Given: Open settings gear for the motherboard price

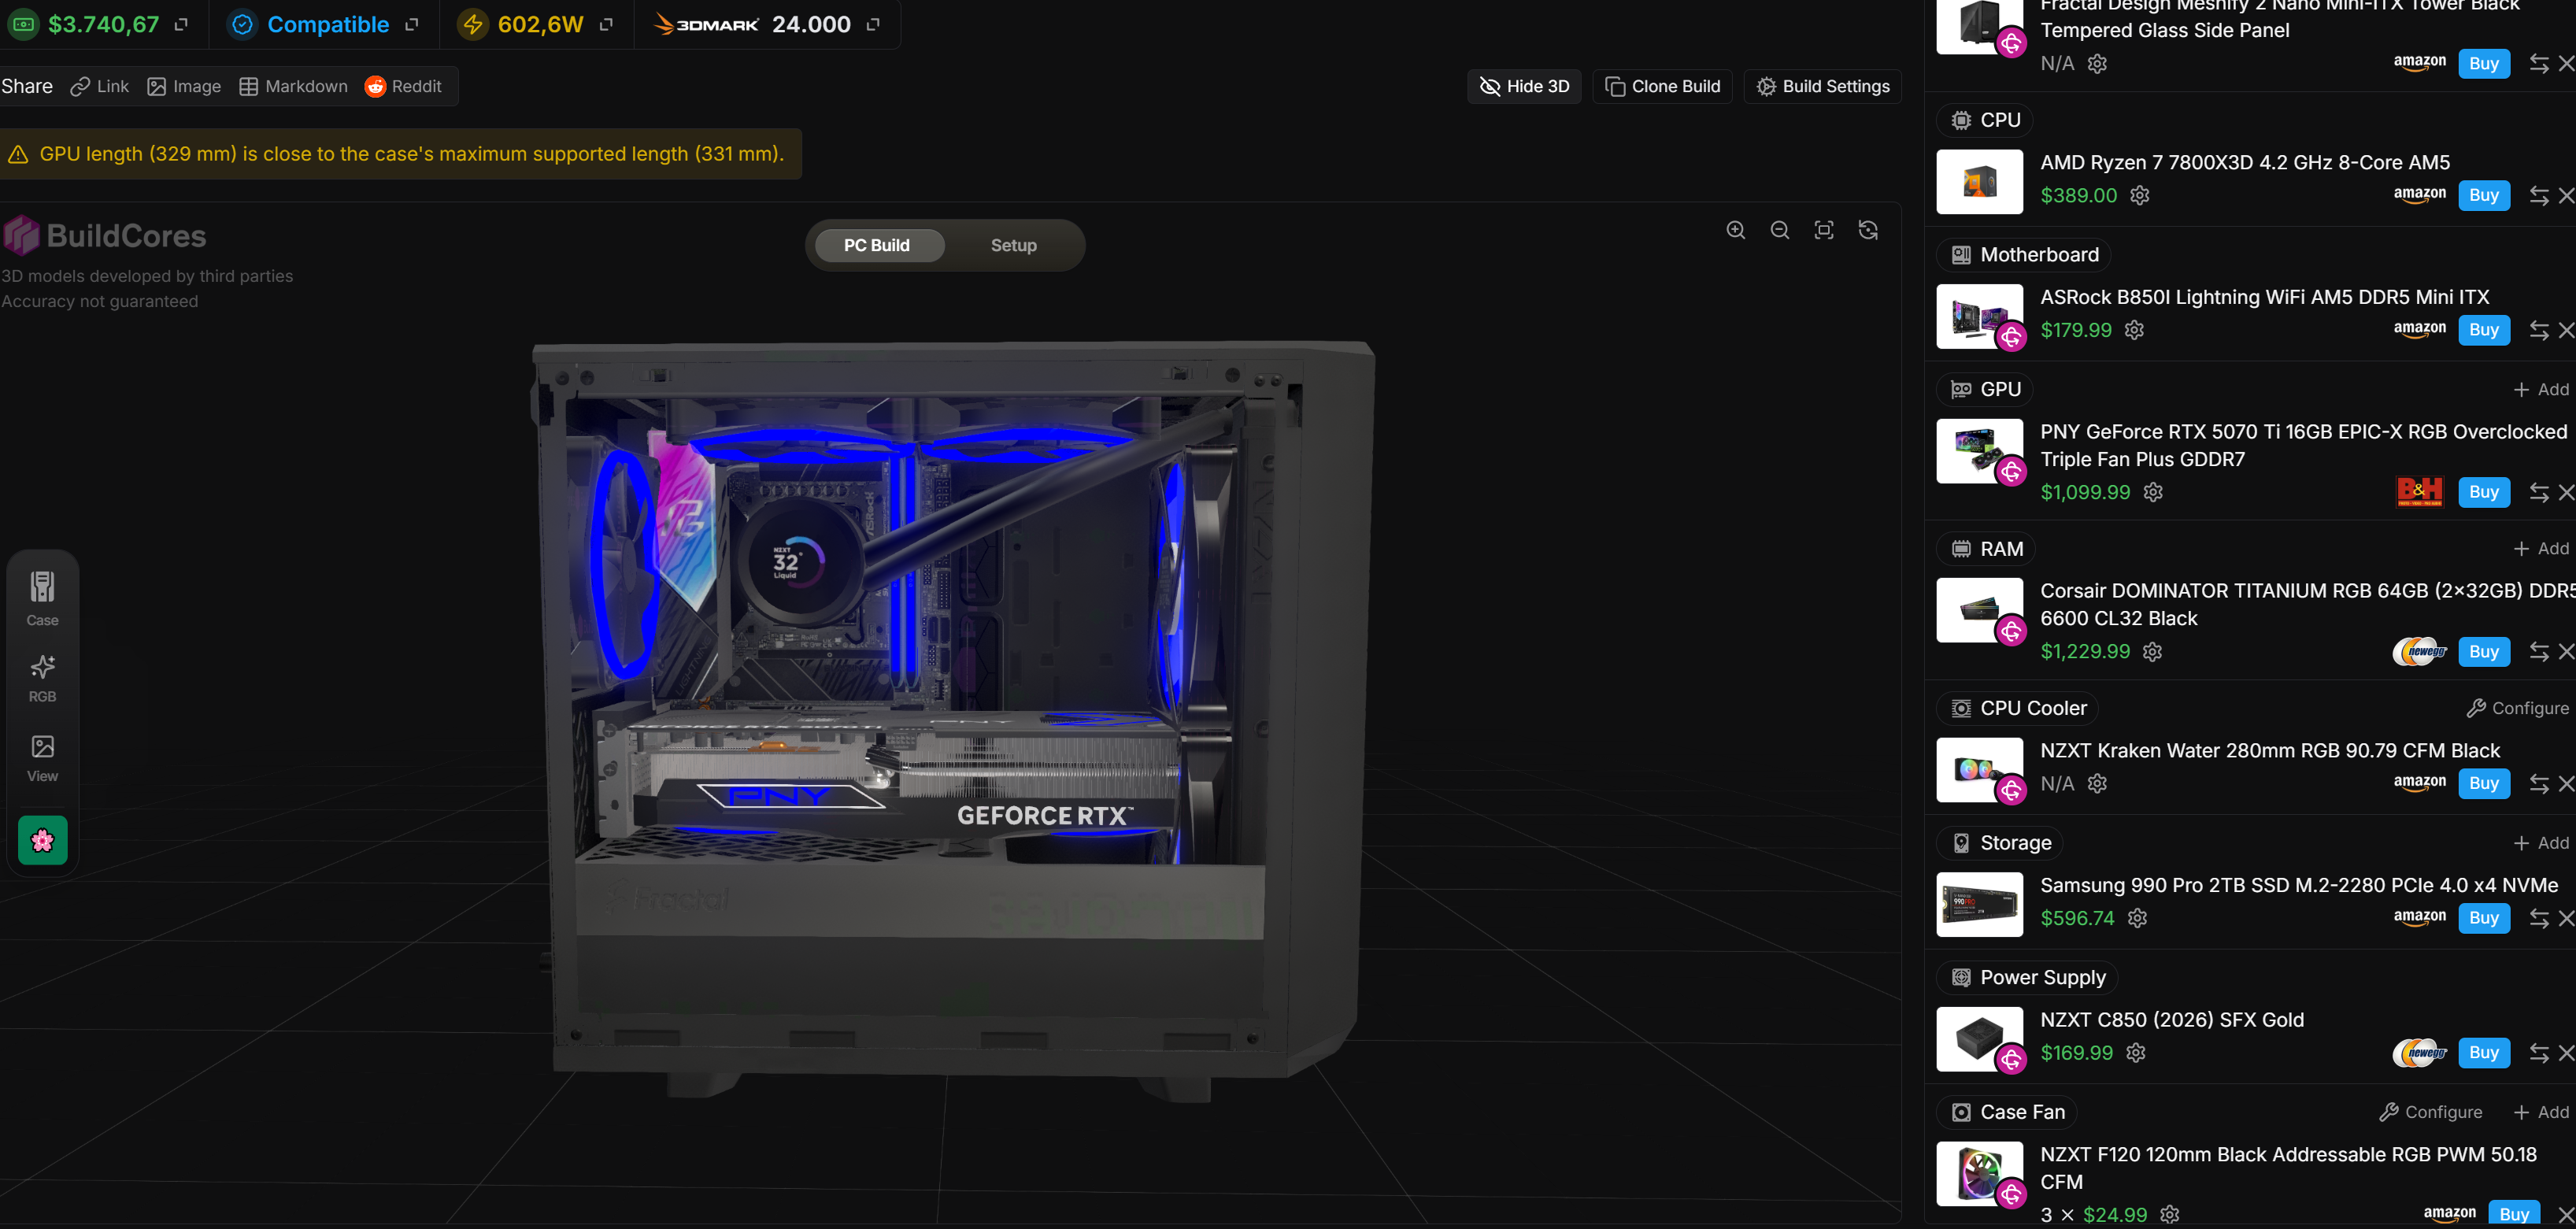Looking at the screenshot, I should click(2134, 330).
